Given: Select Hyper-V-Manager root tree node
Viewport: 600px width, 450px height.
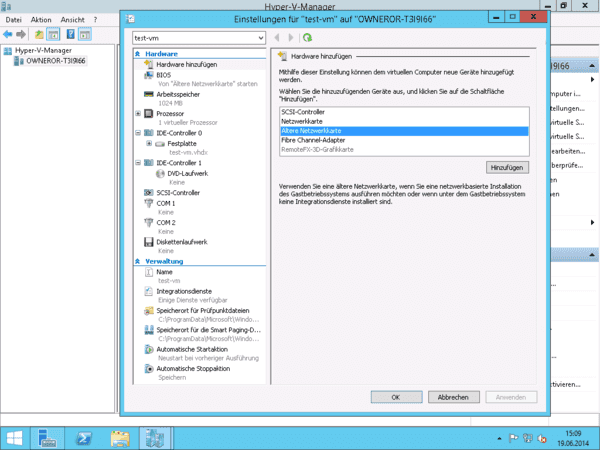Looking at the screenshot, I should tap(43, 51).
